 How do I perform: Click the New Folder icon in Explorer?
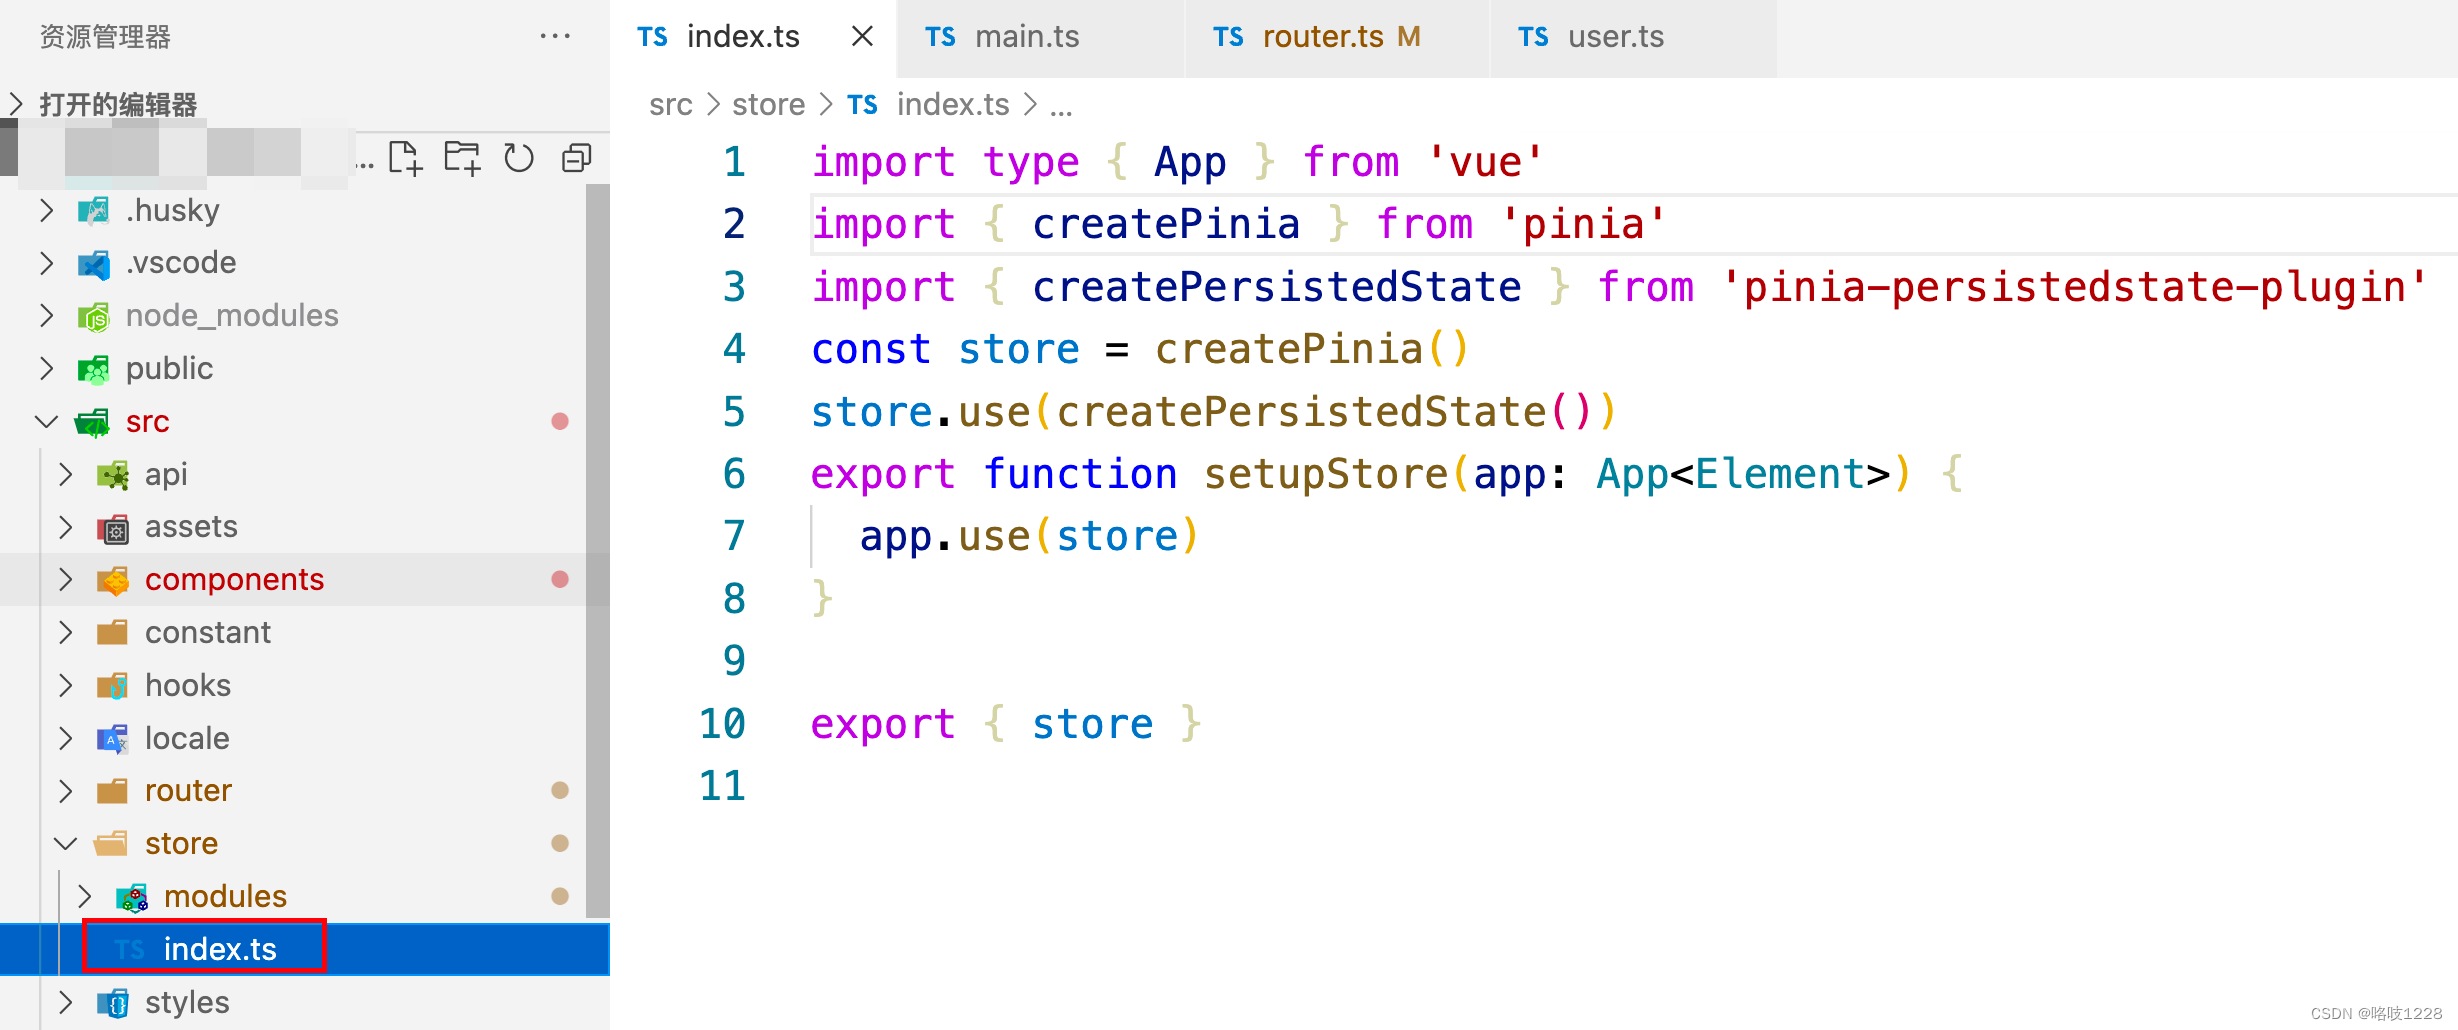point(461,157)
